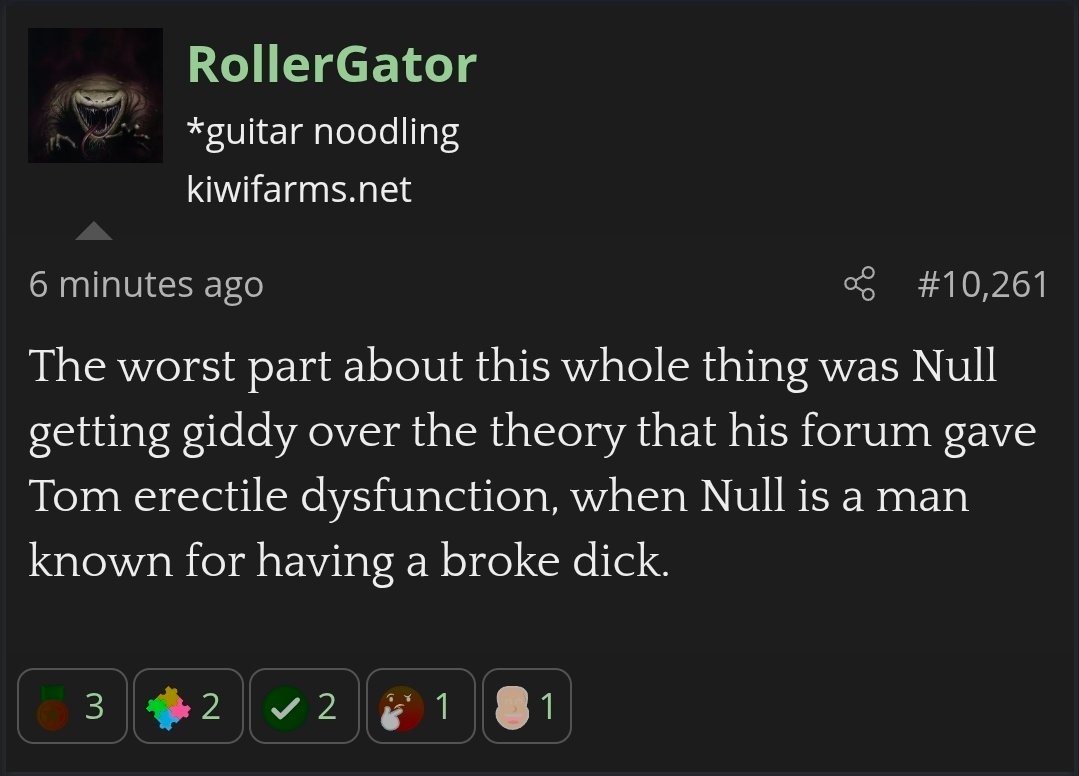This screenshot has width=1079, height=776.
Task: Click the "*guitar noodling" user title
Action: pos(323,131)
